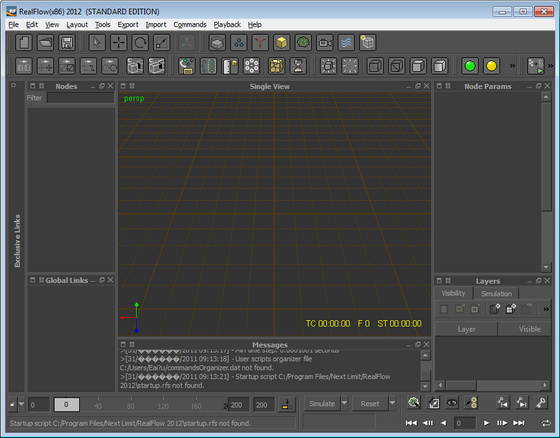Add a camera with the camera icon
This screenshot has height=438, width=560.
click(x=325, y=43)
